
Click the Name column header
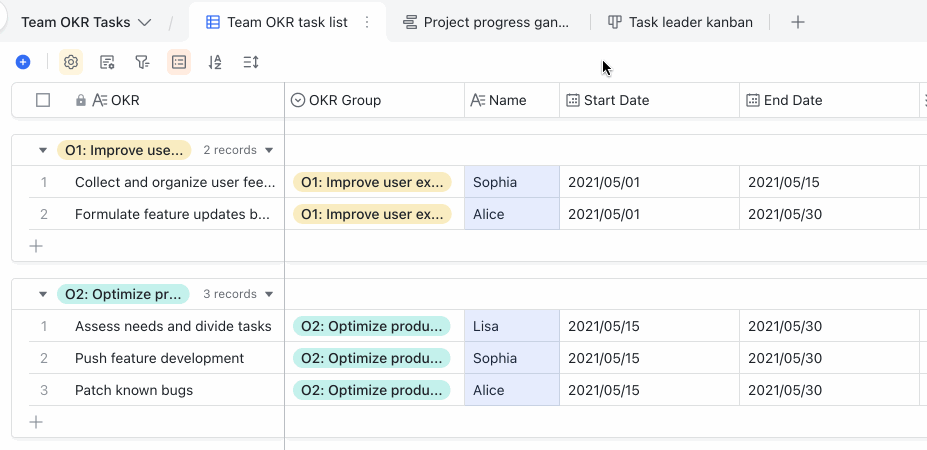(512, 100)
